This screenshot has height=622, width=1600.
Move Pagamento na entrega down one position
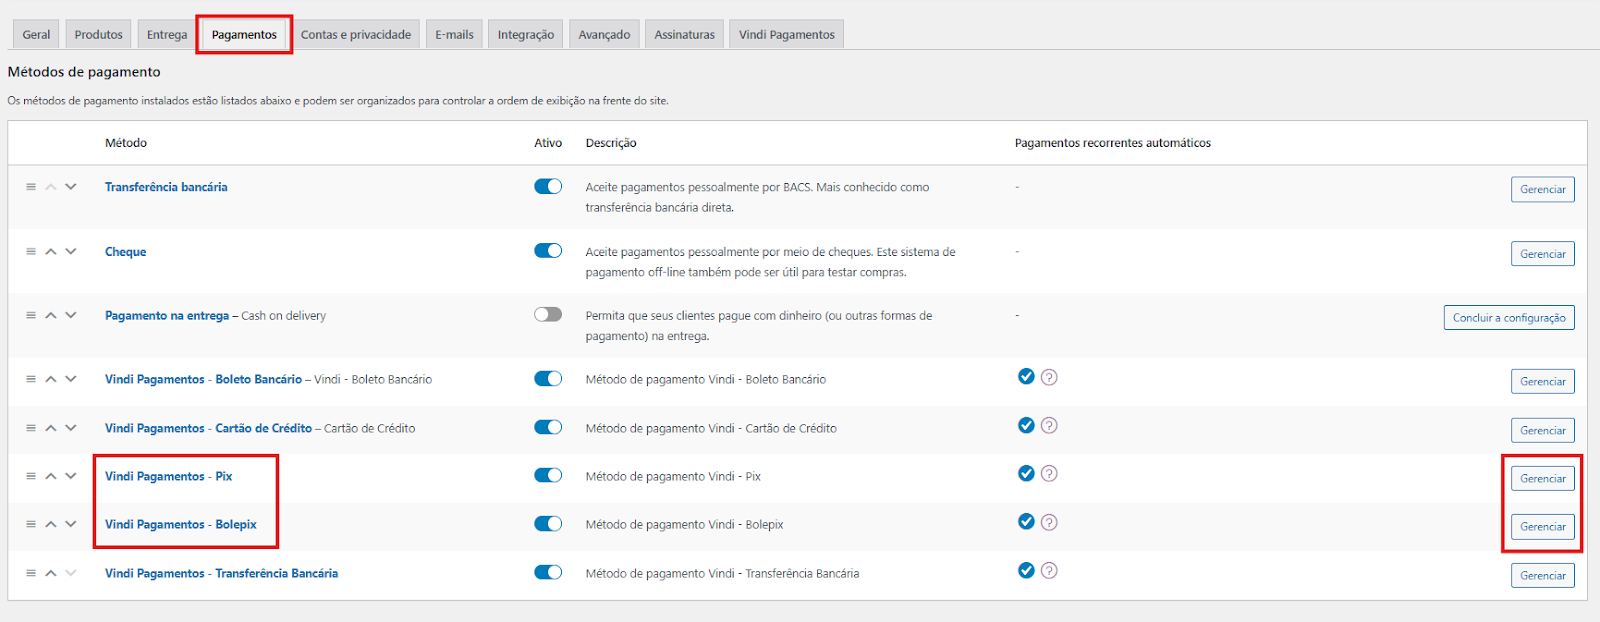(x=71, y=315)
